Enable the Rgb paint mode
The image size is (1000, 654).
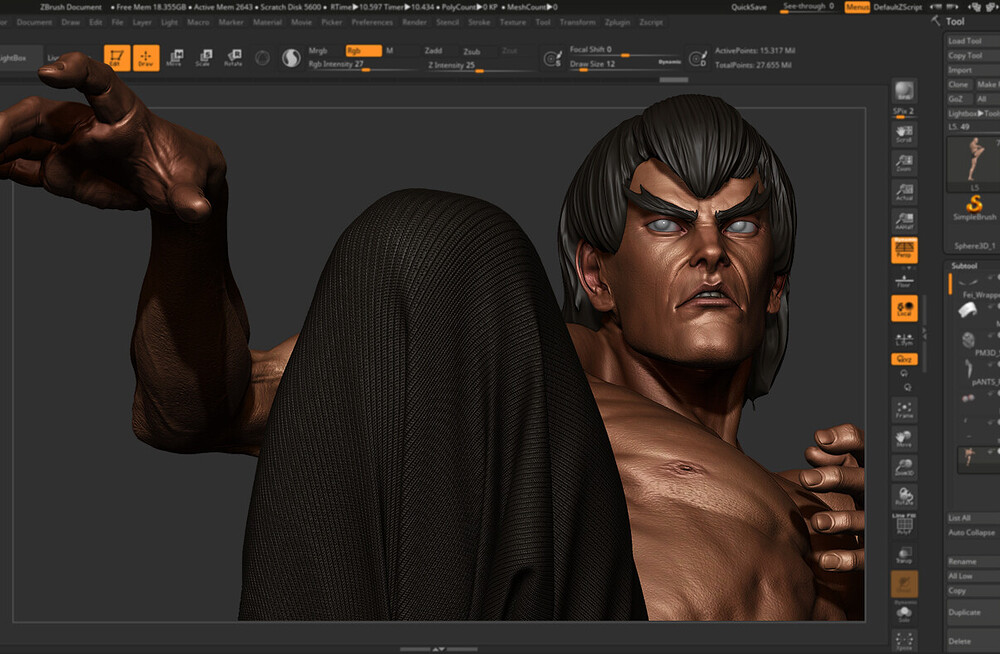(x=364, y=50)
